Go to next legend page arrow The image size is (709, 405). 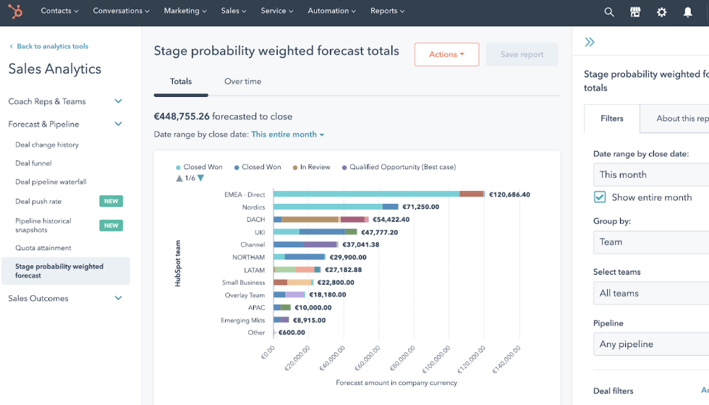pos(201,178)
